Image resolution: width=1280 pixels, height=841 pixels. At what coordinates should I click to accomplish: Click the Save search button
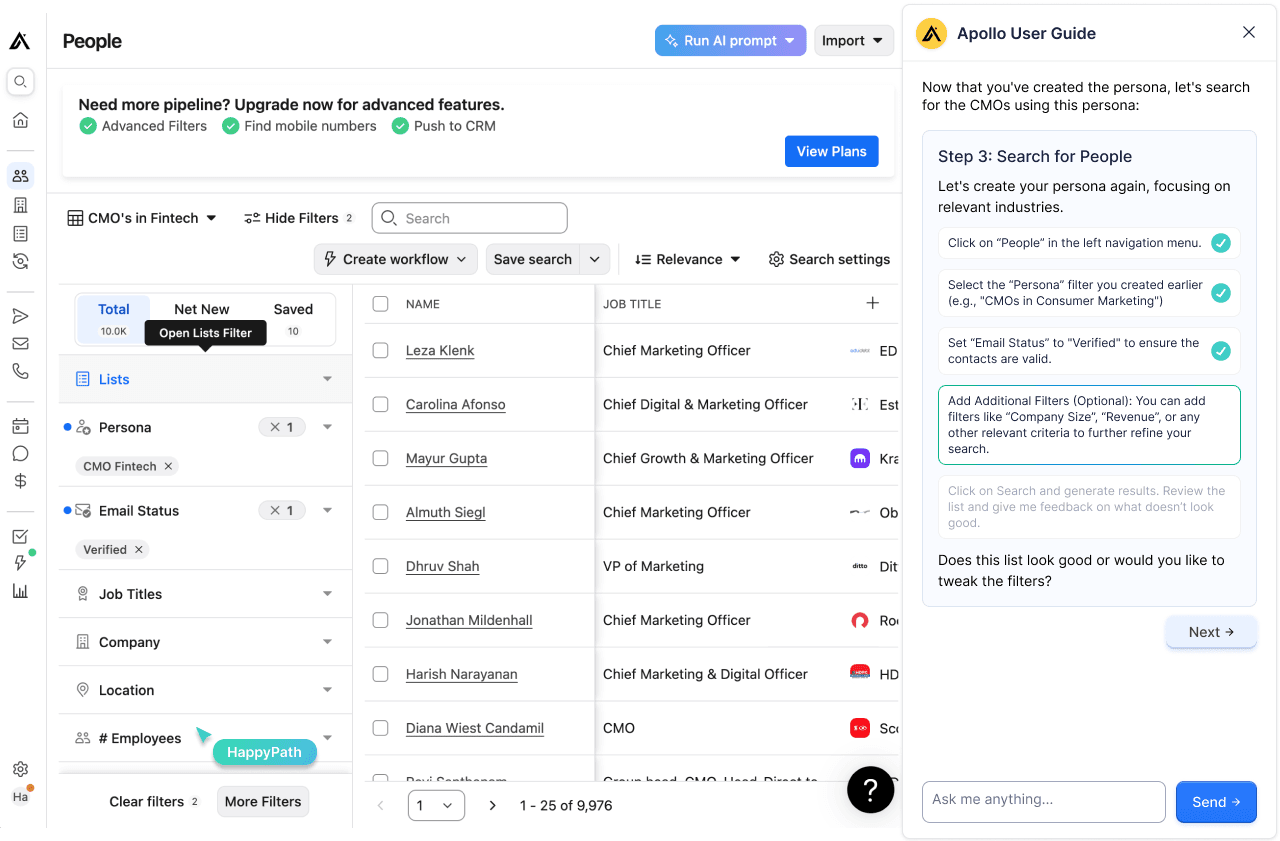[x=533, y=259]
